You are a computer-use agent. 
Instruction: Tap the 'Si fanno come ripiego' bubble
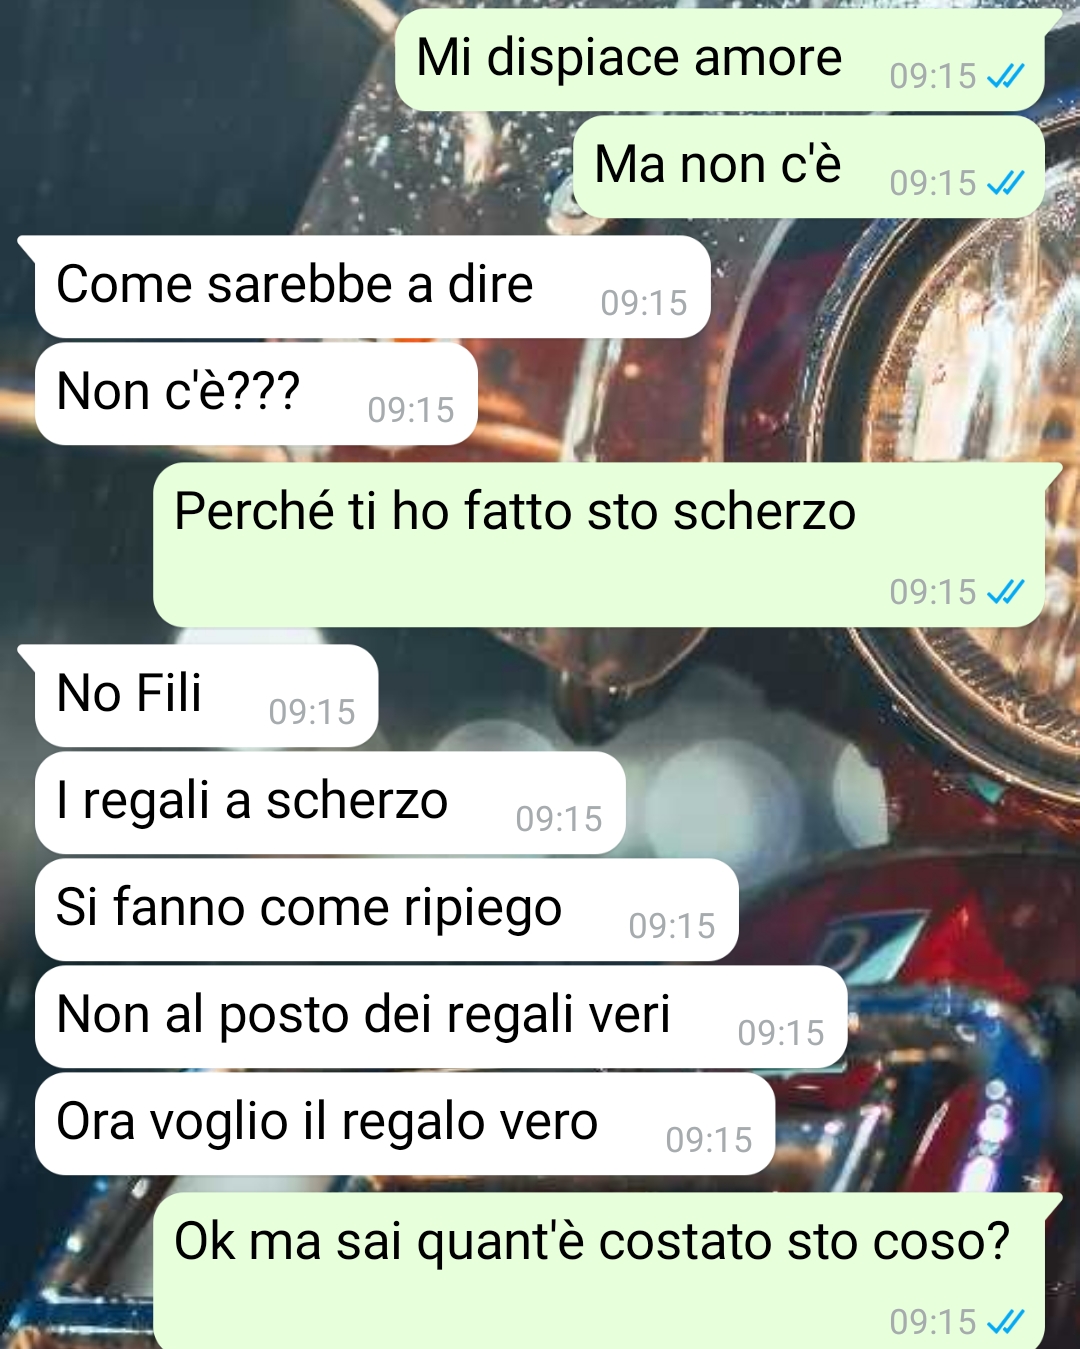coord(386,910)
